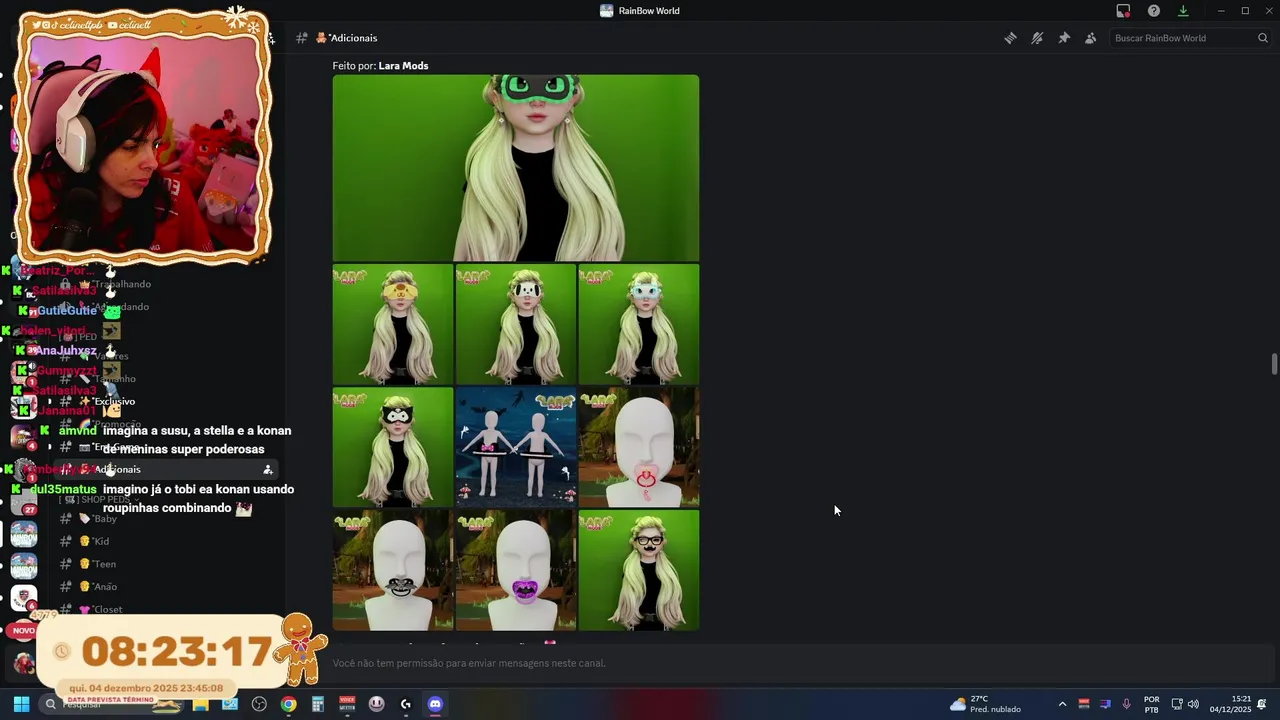Show member list icon
The width and height of the screenshot is (1280, 720).
pyautogui.click(x=1091, y=38)
